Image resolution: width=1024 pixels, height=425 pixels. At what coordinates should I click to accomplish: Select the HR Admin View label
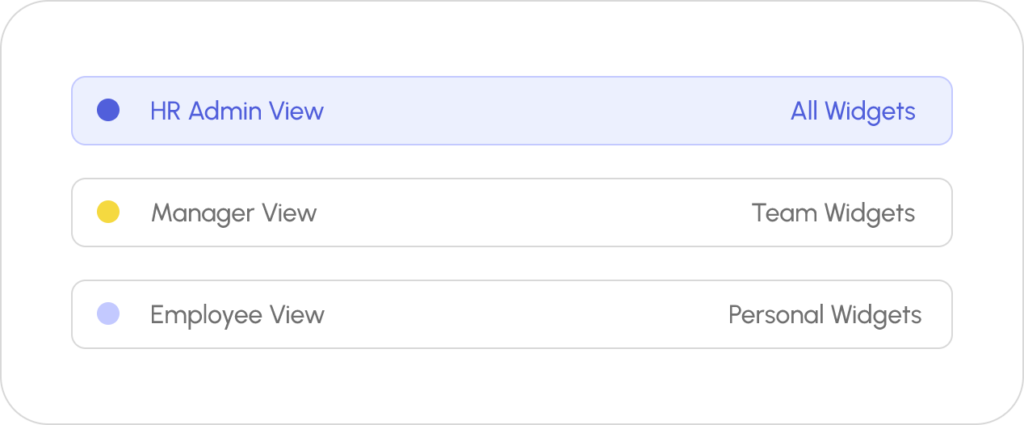point(237,111)
